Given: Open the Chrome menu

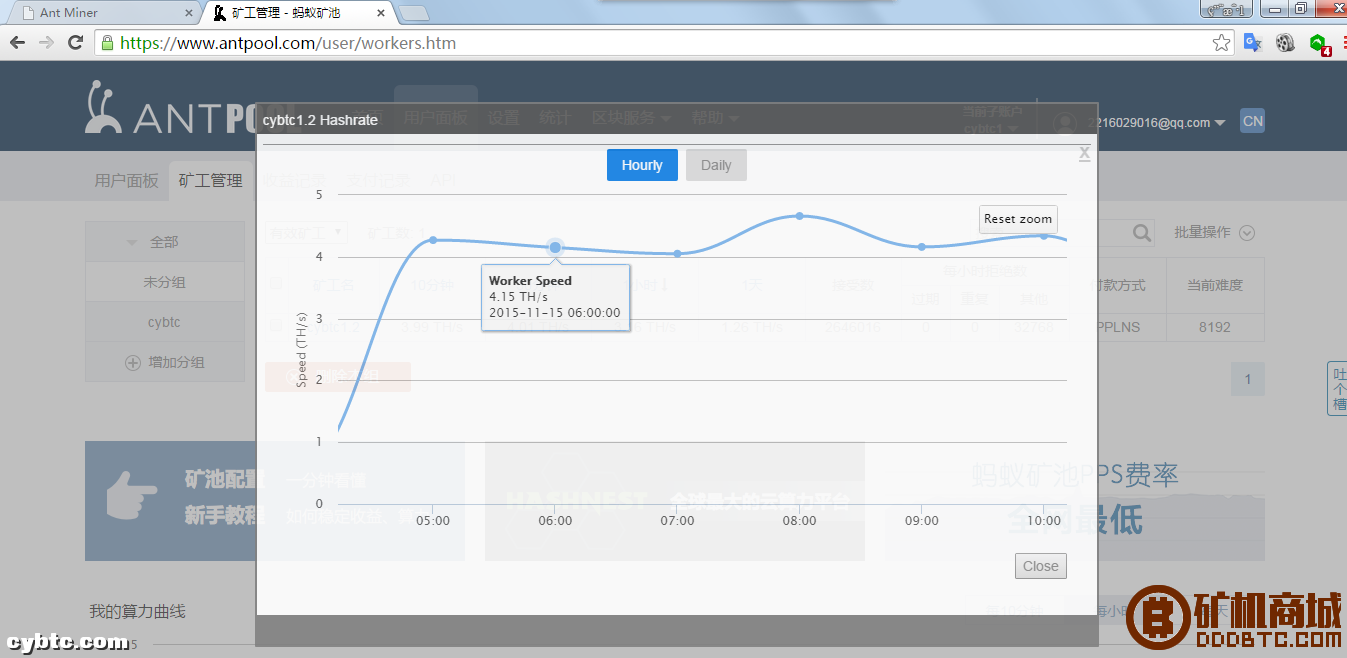Looking at the screenshot, I should (x=1344, y=43).
